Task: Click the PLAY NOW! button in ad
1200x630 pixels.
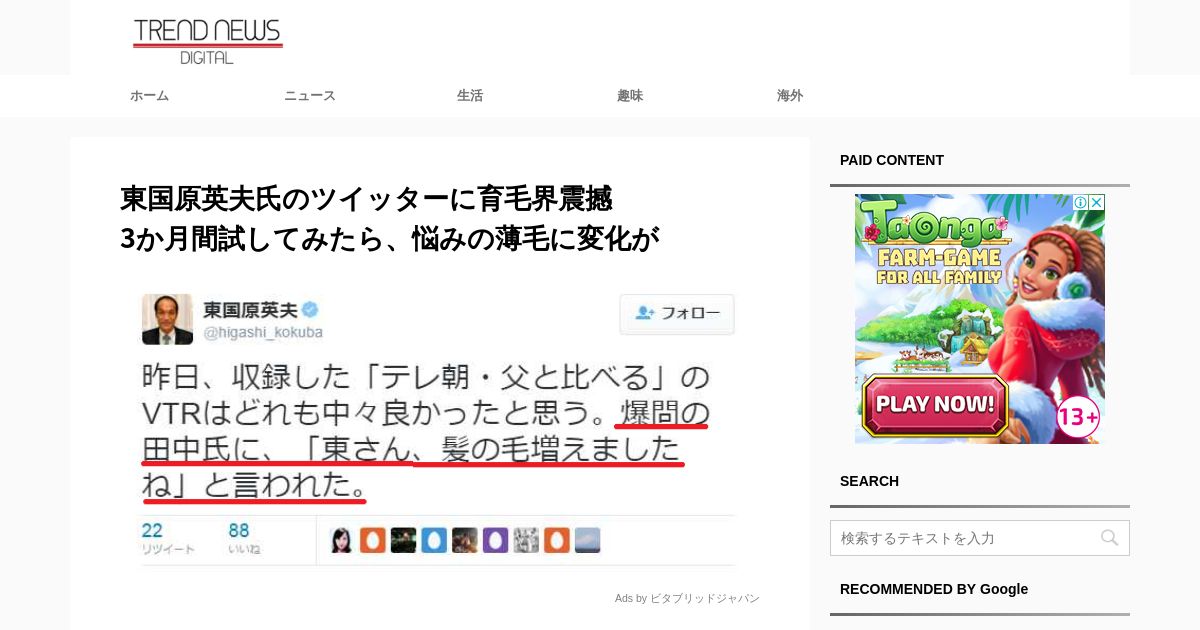Action: point(935,405)
